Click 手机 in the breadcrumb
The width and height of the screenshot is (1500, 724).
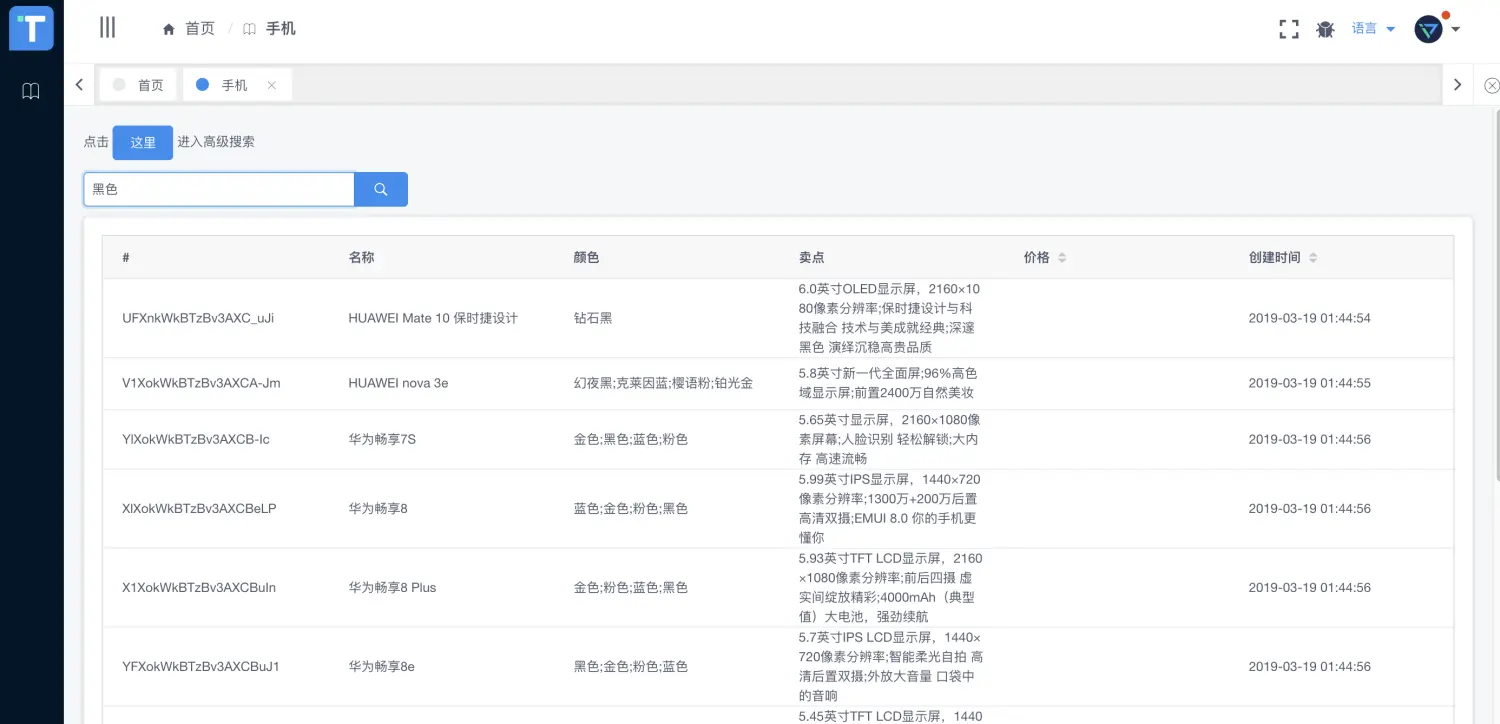(280, 29)
